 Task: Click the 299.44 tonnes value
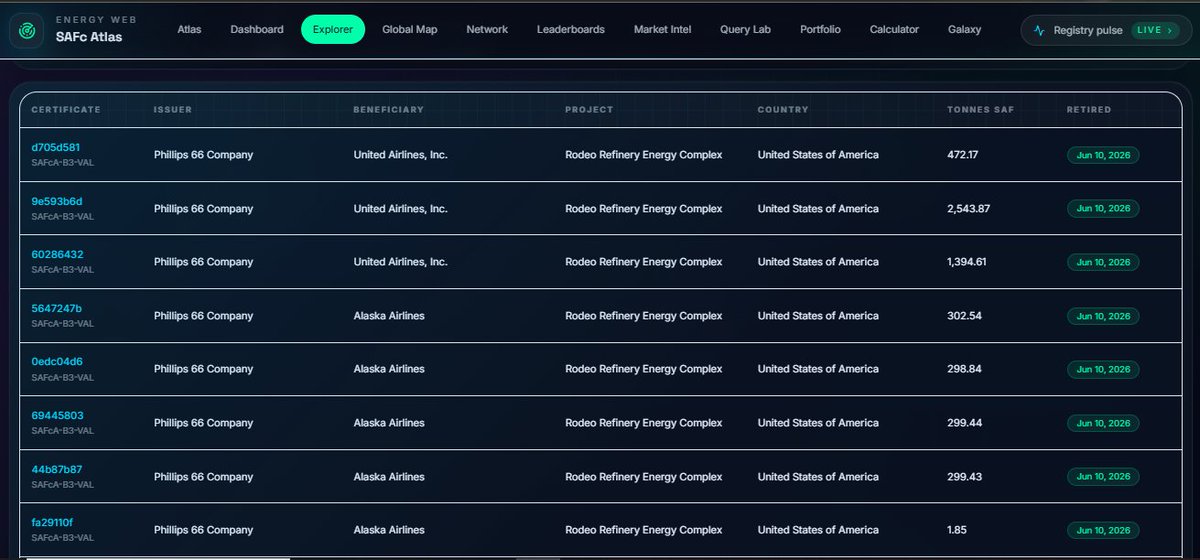[x=965, y=423]
